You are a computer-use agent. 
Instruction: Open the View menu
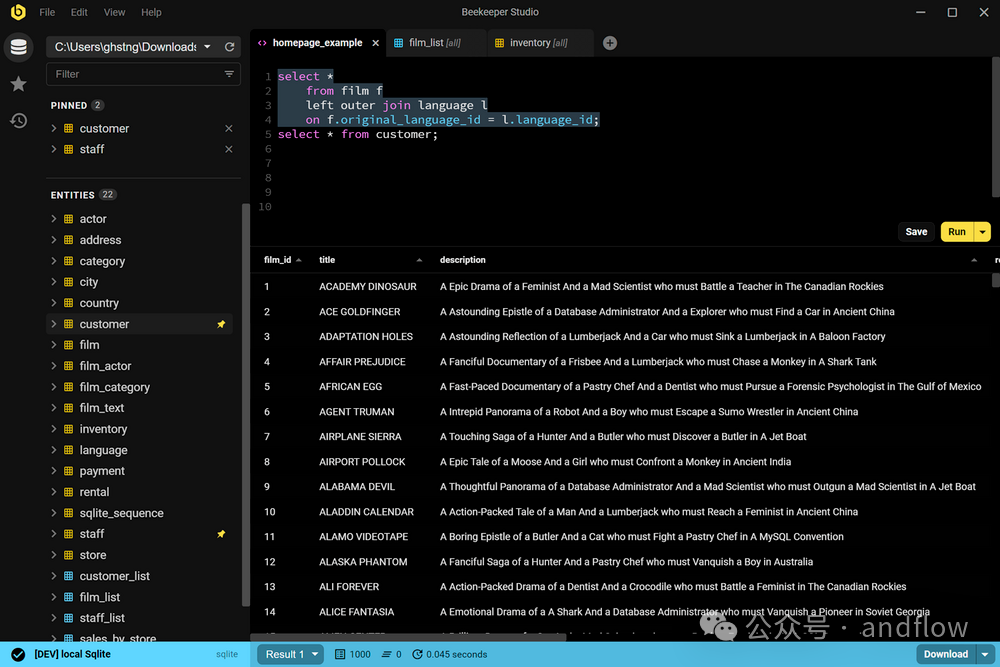(114, 12)
